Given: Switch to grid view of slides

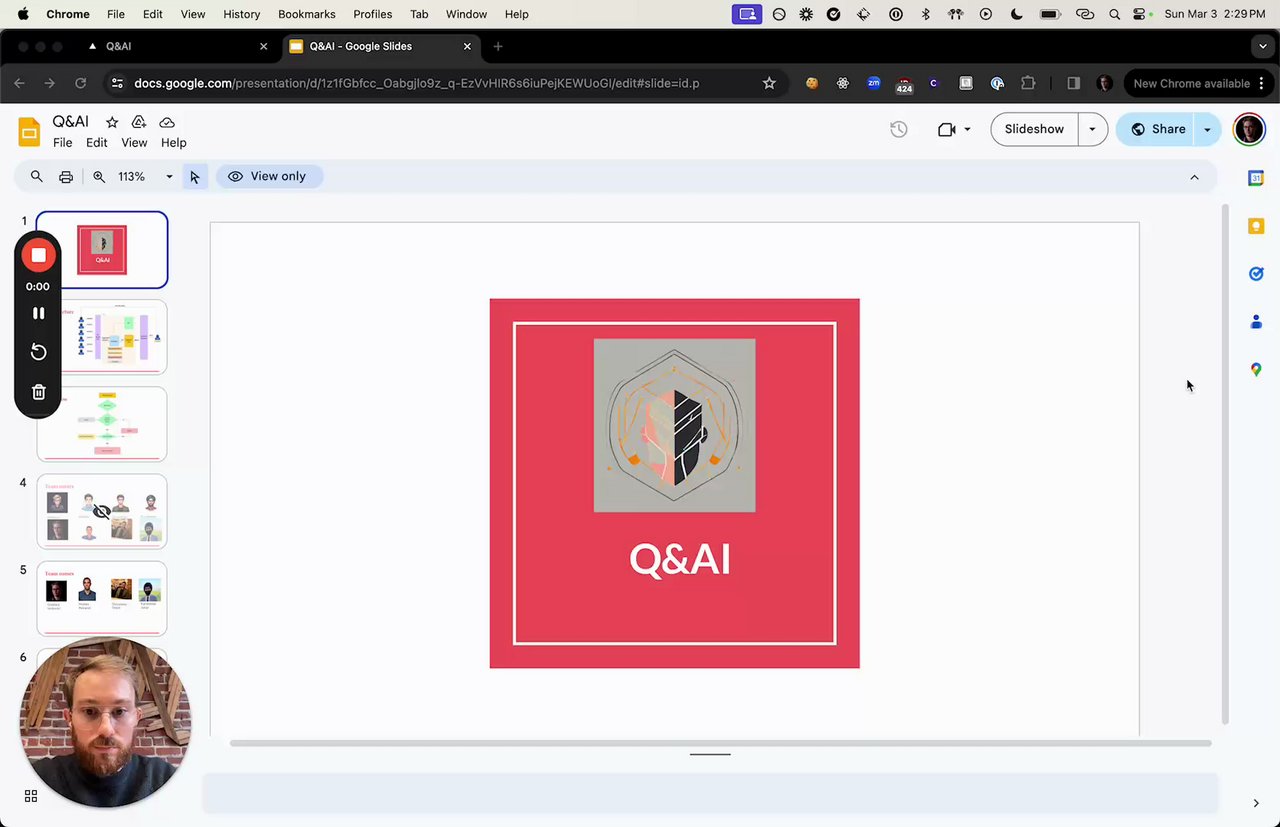Looking at the screenshot, I should coord(31,796).
